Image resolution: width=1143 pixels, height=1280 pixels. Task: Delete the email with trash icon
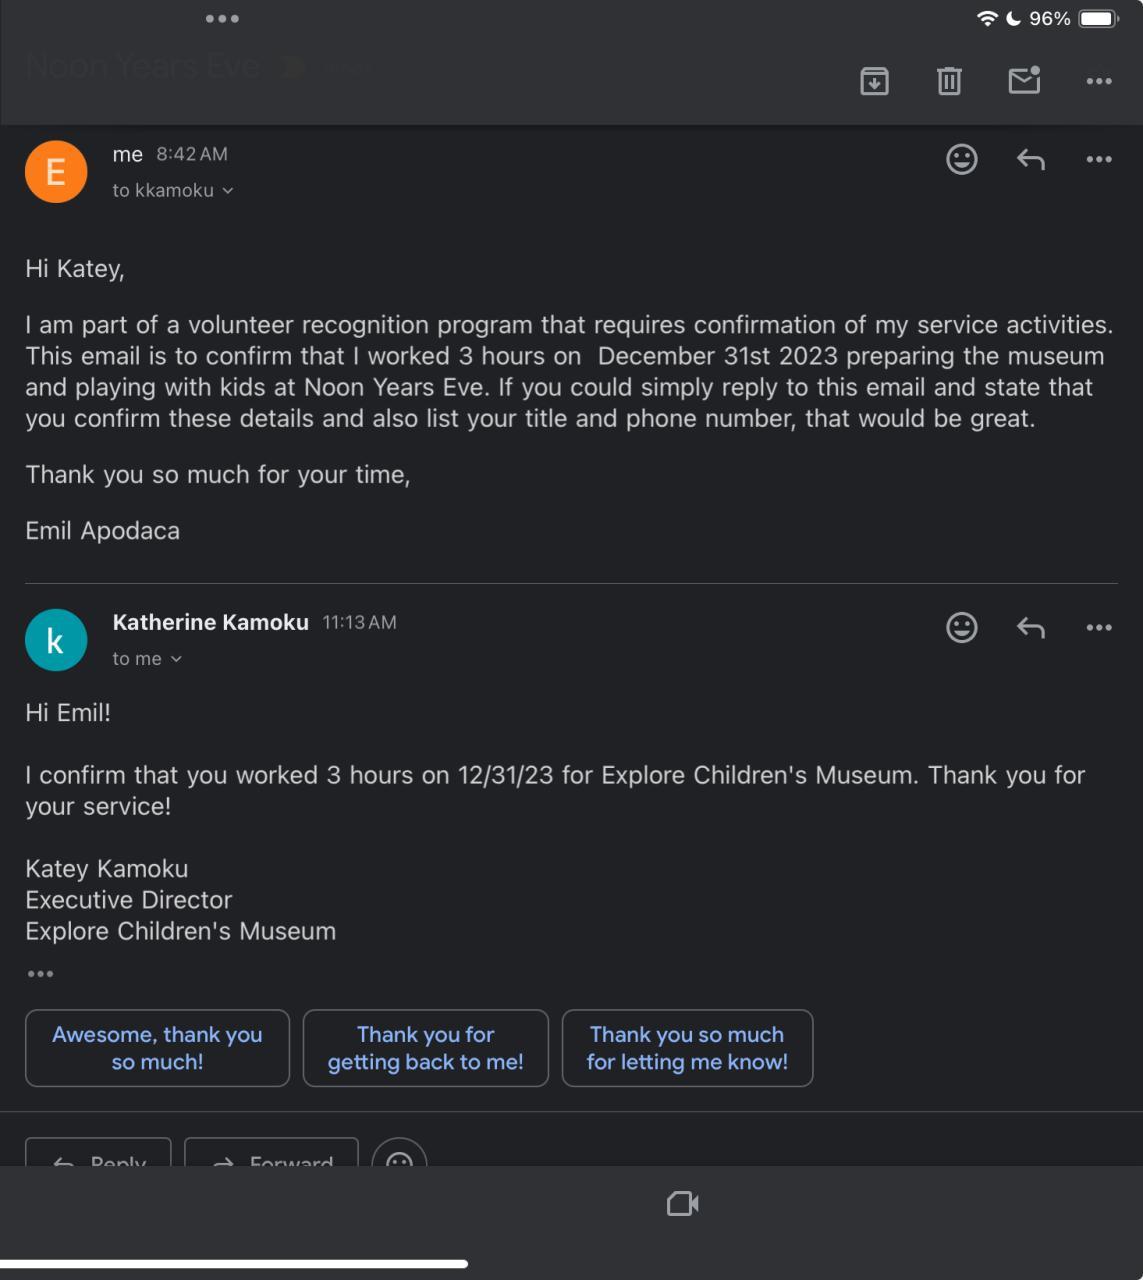(x=949, y=81)
